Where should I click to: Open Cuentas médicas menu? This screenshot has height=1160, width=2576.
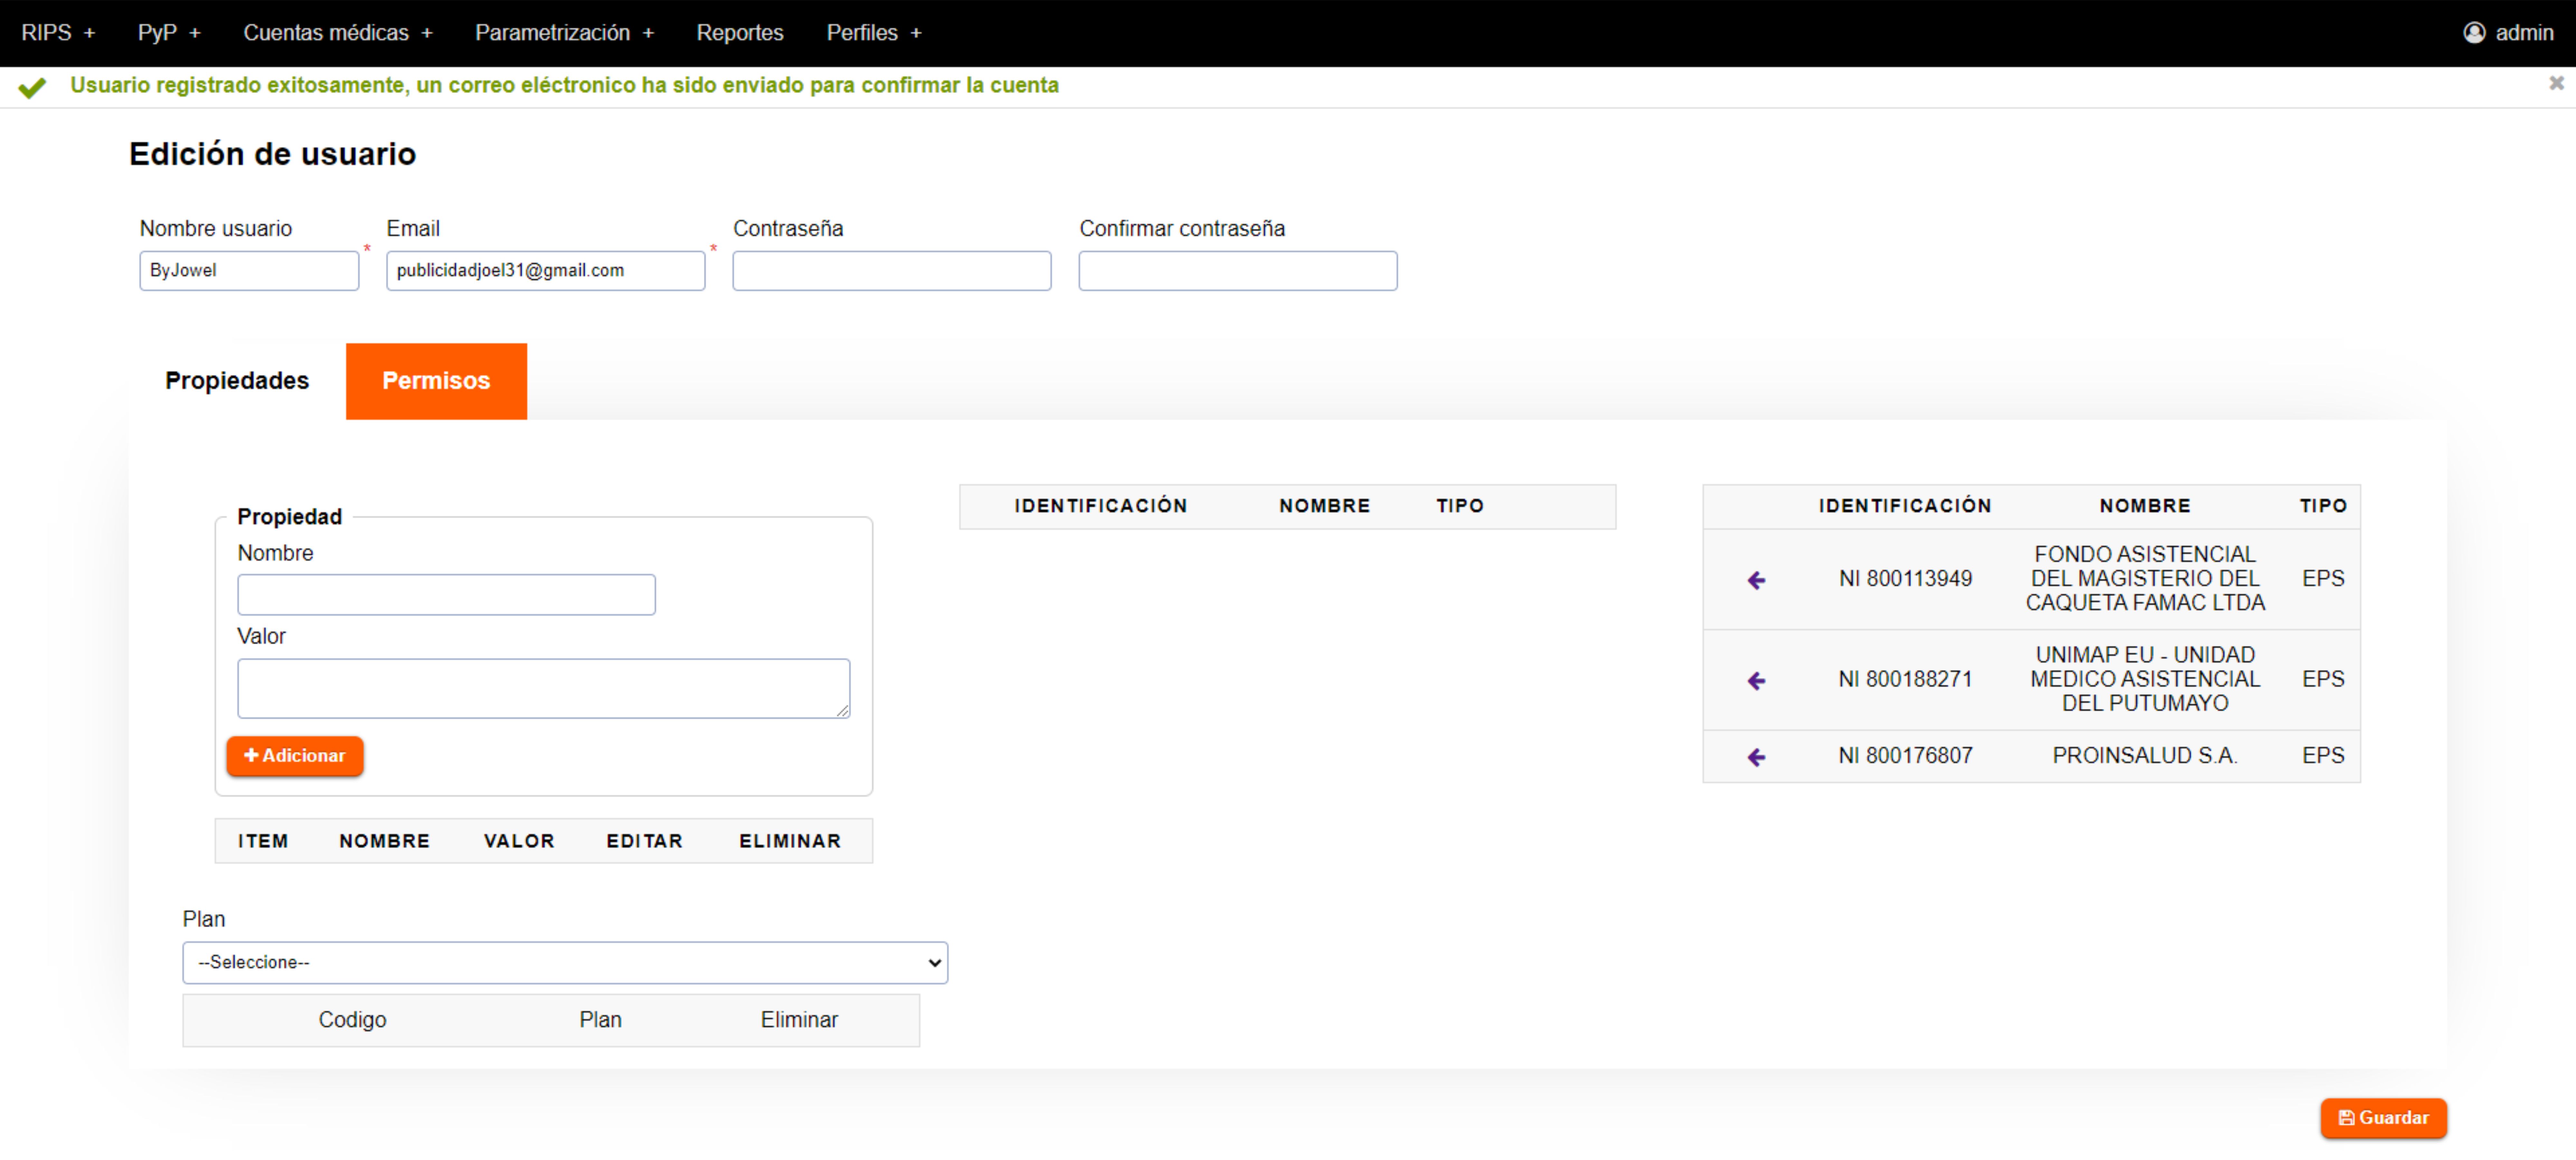point(338,33)
